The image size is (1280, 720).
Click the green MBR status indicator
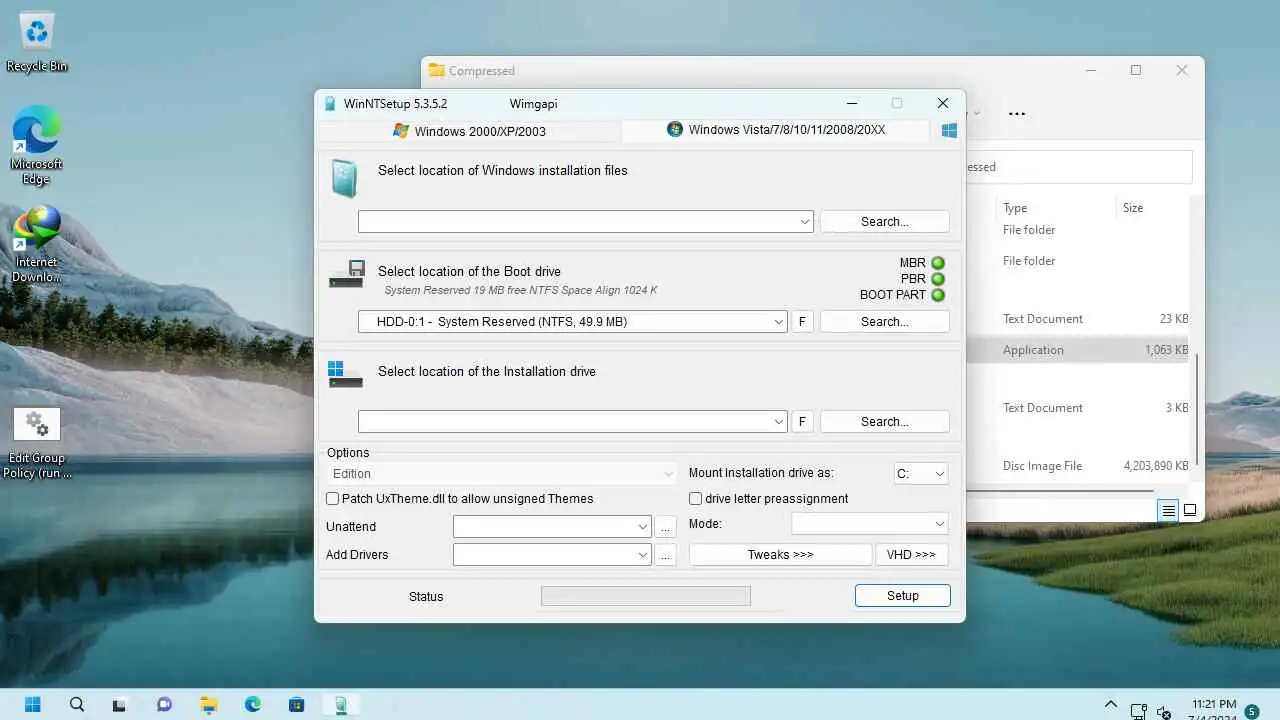[x=938, y=263]
